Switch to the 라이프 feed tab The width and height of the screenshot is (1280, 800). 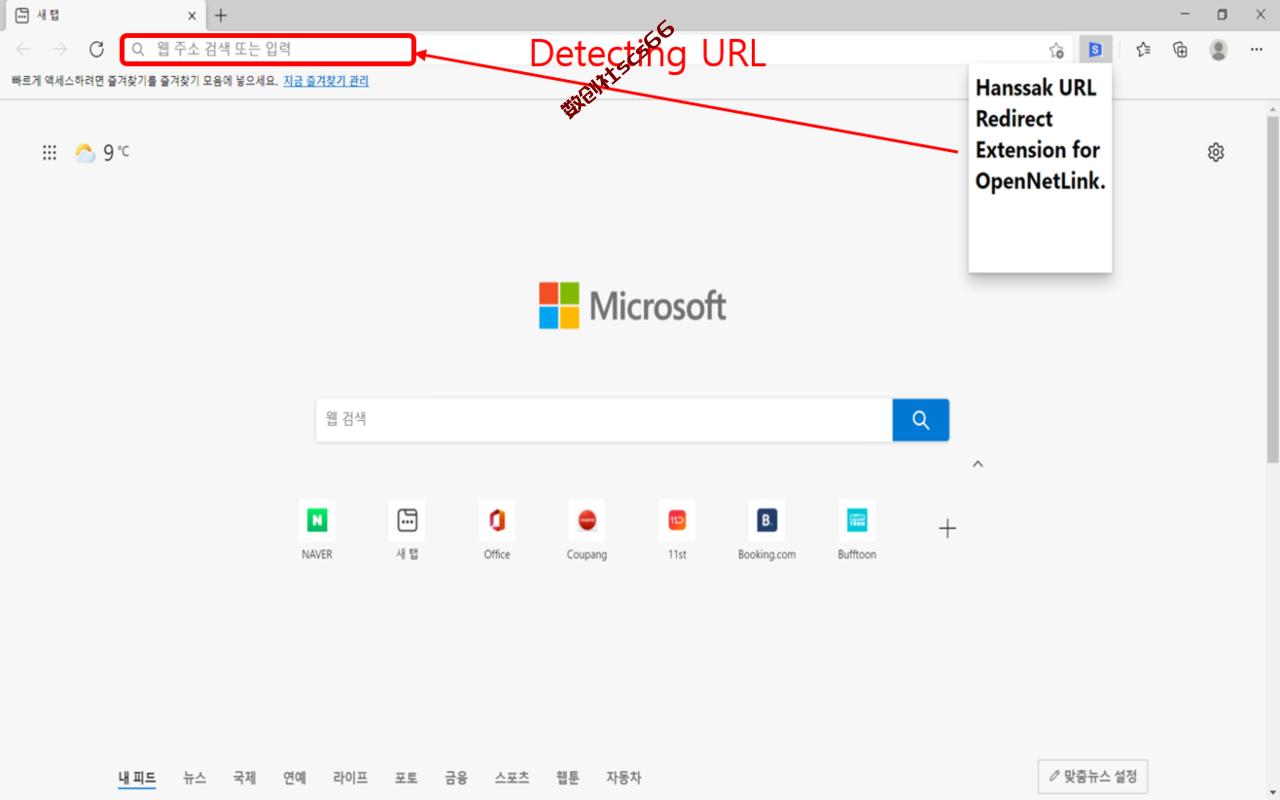tap(350, 777)
